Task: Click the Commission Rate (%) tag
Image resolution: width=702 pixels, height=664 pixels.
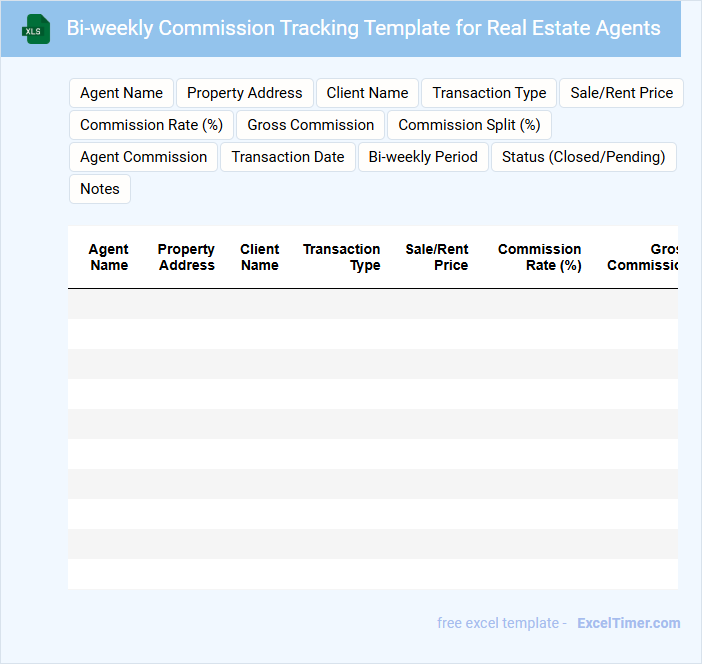Action: point(151,125)
